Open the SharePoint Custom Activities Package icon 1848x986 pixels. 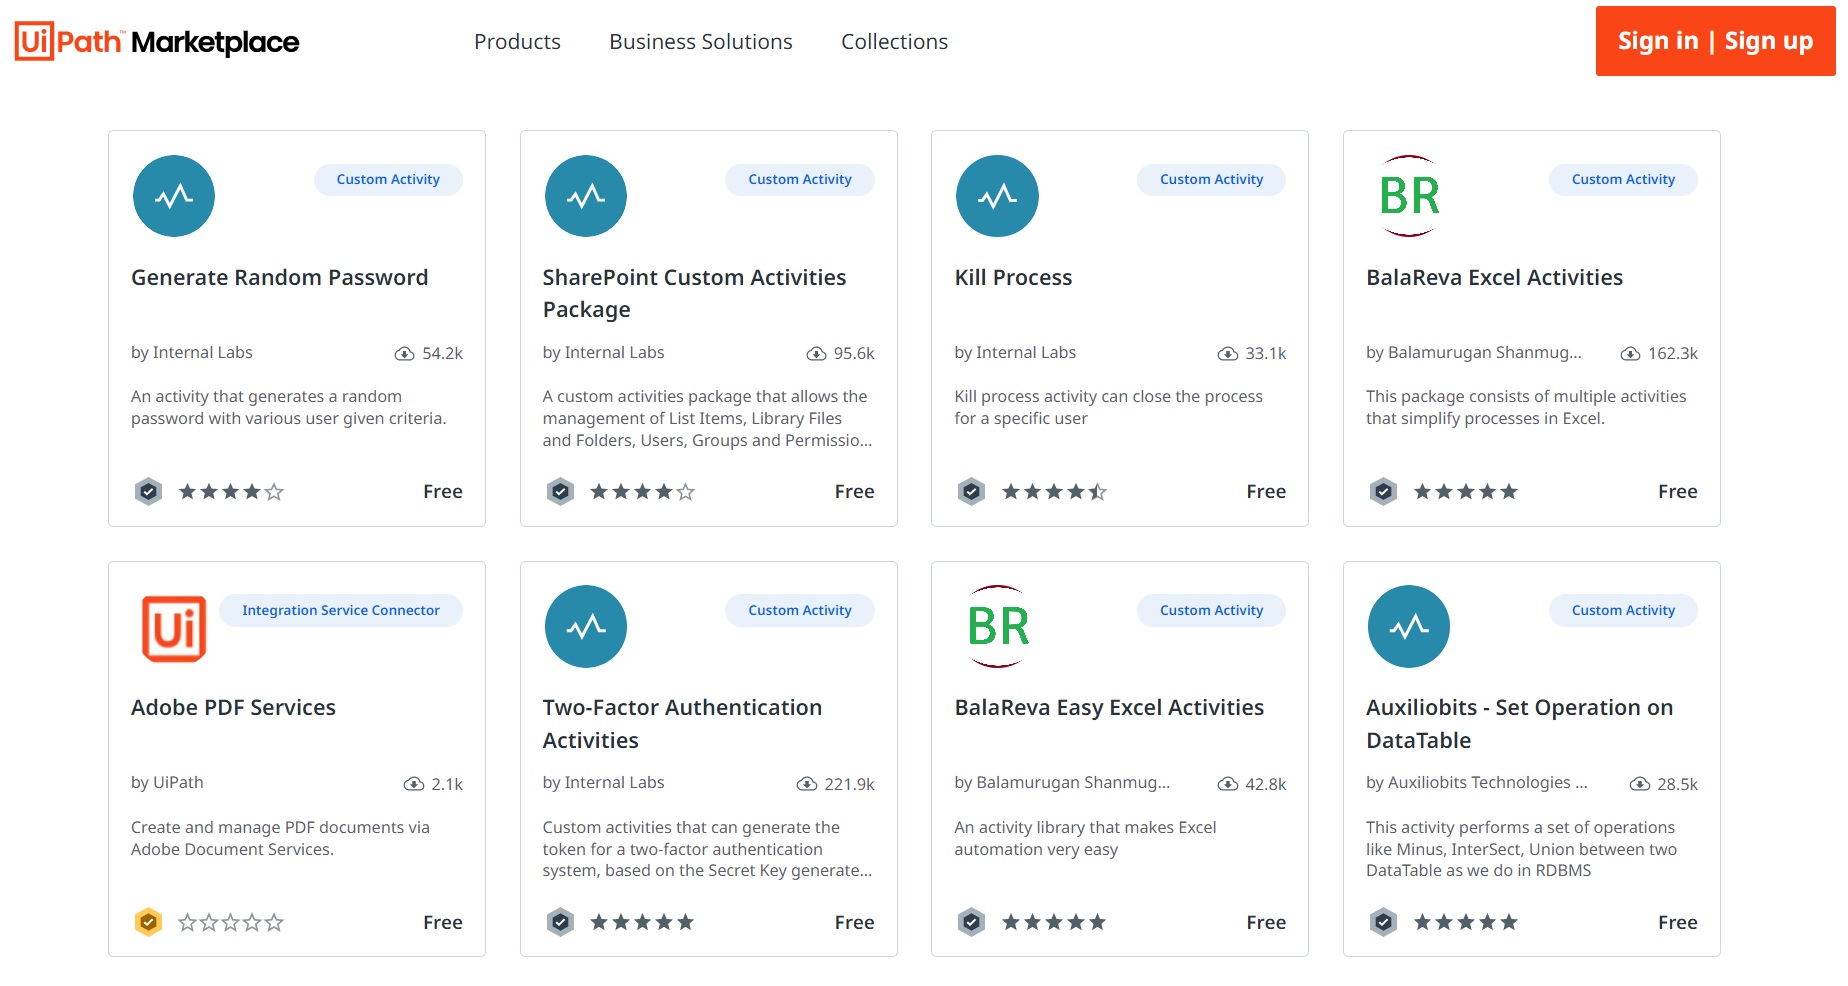coord(586,196)
